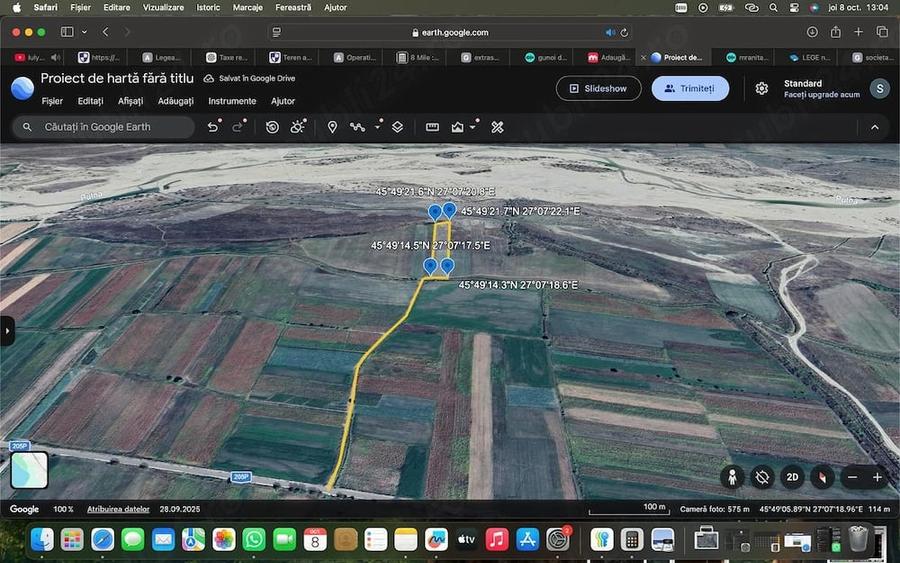Image resolution: width=900 pixels, height=563 pixels.
Task: Close the Proiect de... tab
Action: click(643, 57)
